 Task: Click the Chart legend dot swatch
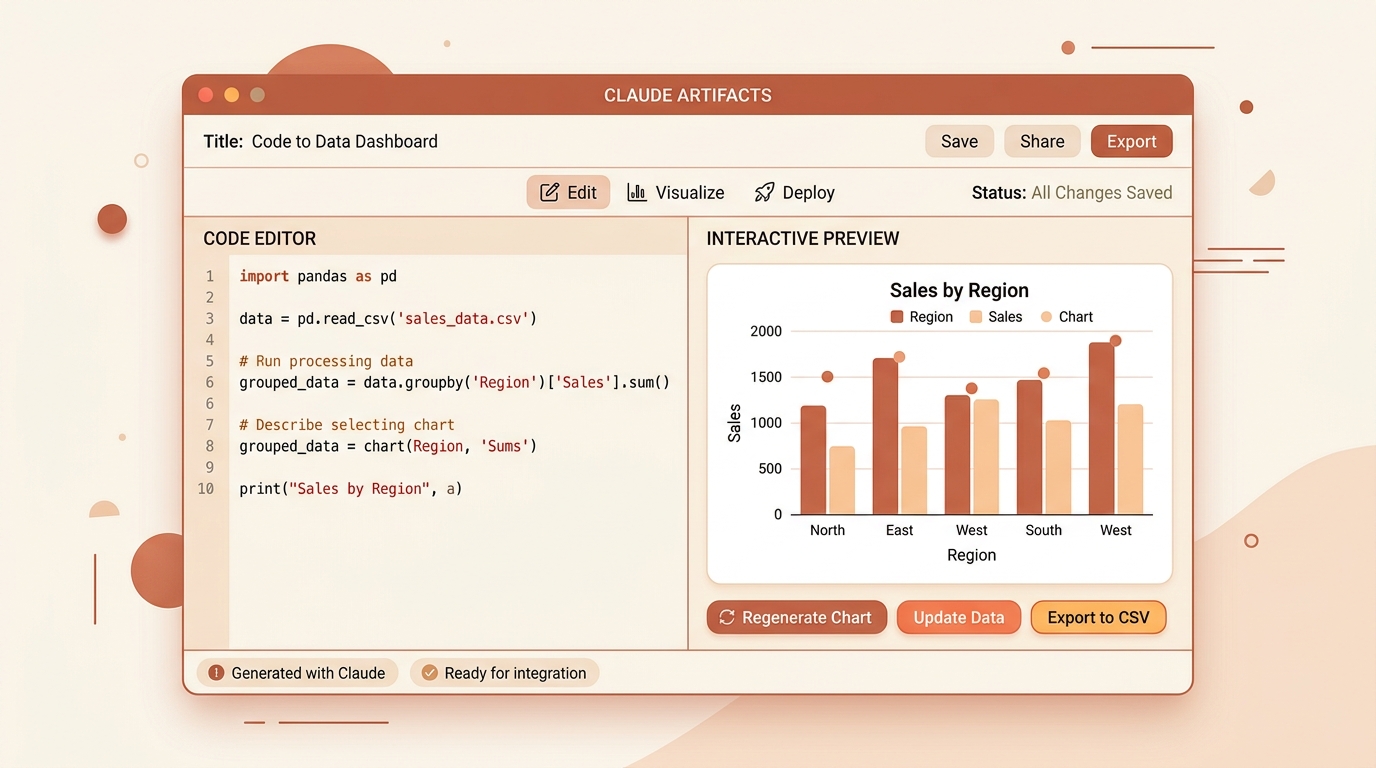1047,317
